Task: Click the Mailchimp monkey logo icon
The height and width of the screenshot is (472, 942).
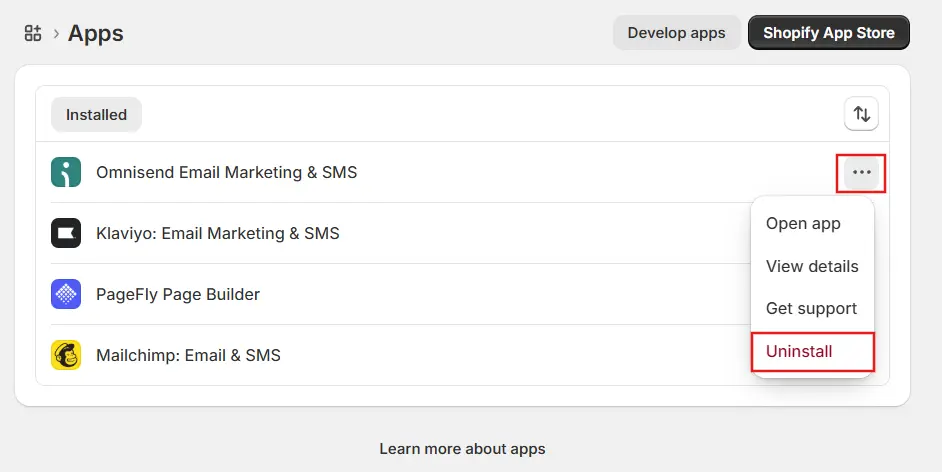Action: pyautogui.click(x=66, y=355)
